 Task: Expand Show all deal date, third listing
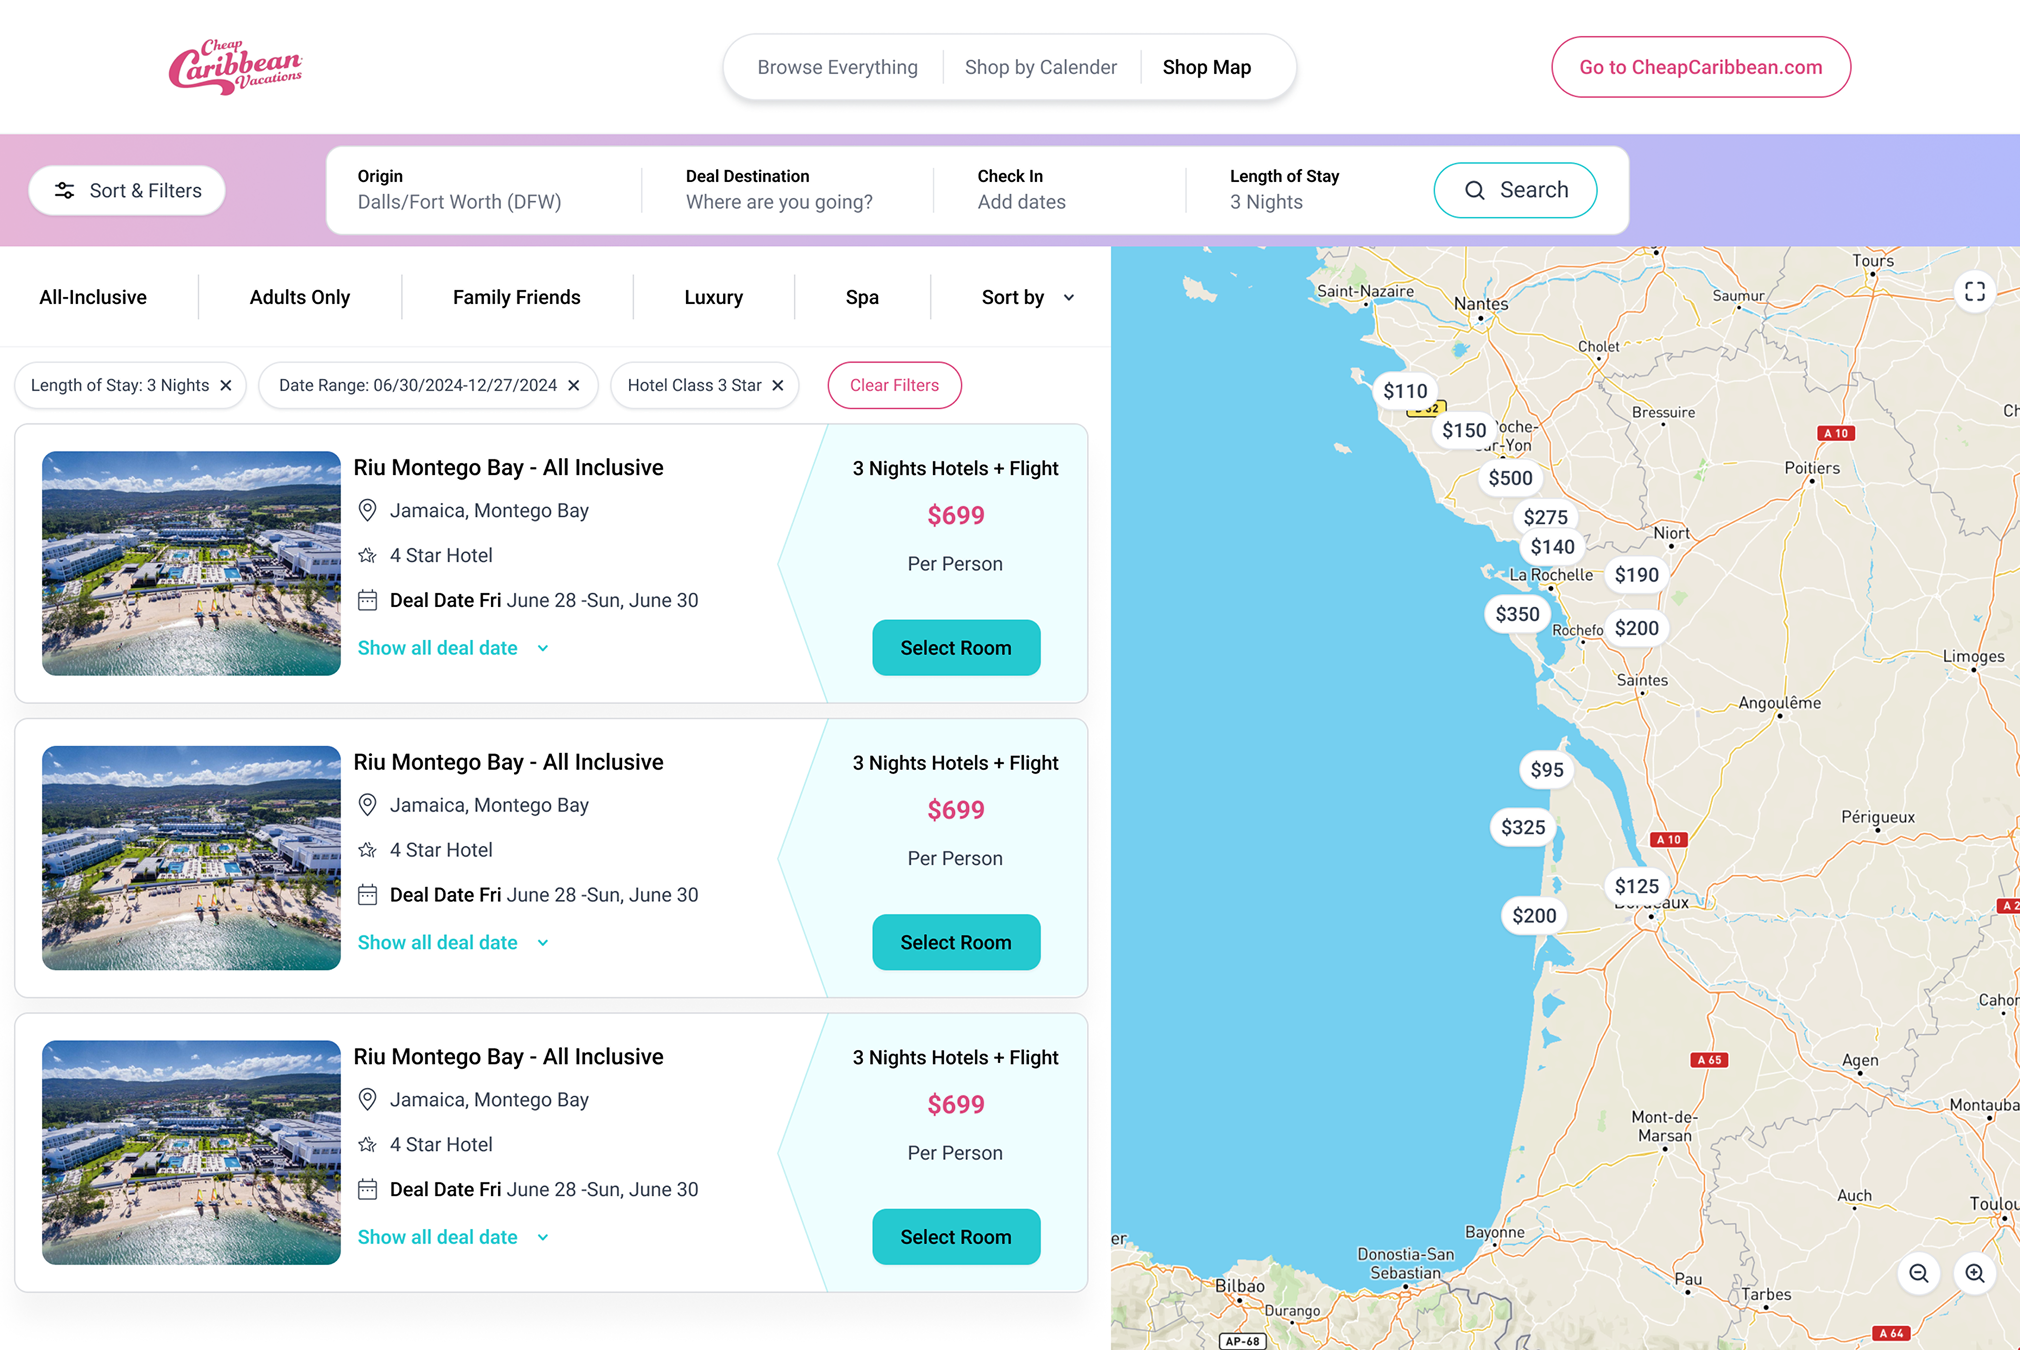(x=454, y=1237)
